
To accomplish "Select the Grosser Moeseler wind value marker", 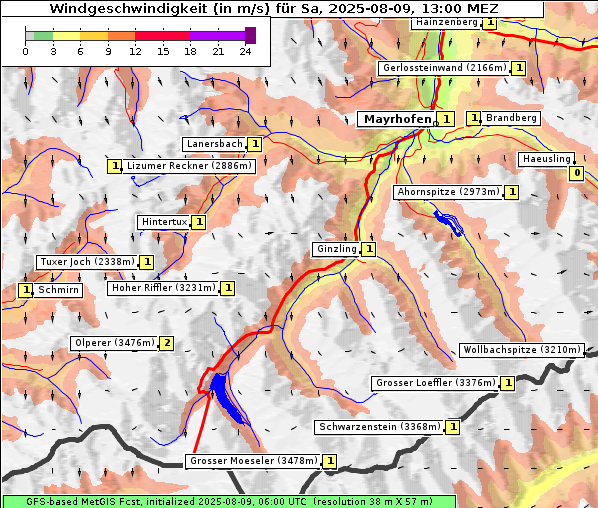I will 330,461.
